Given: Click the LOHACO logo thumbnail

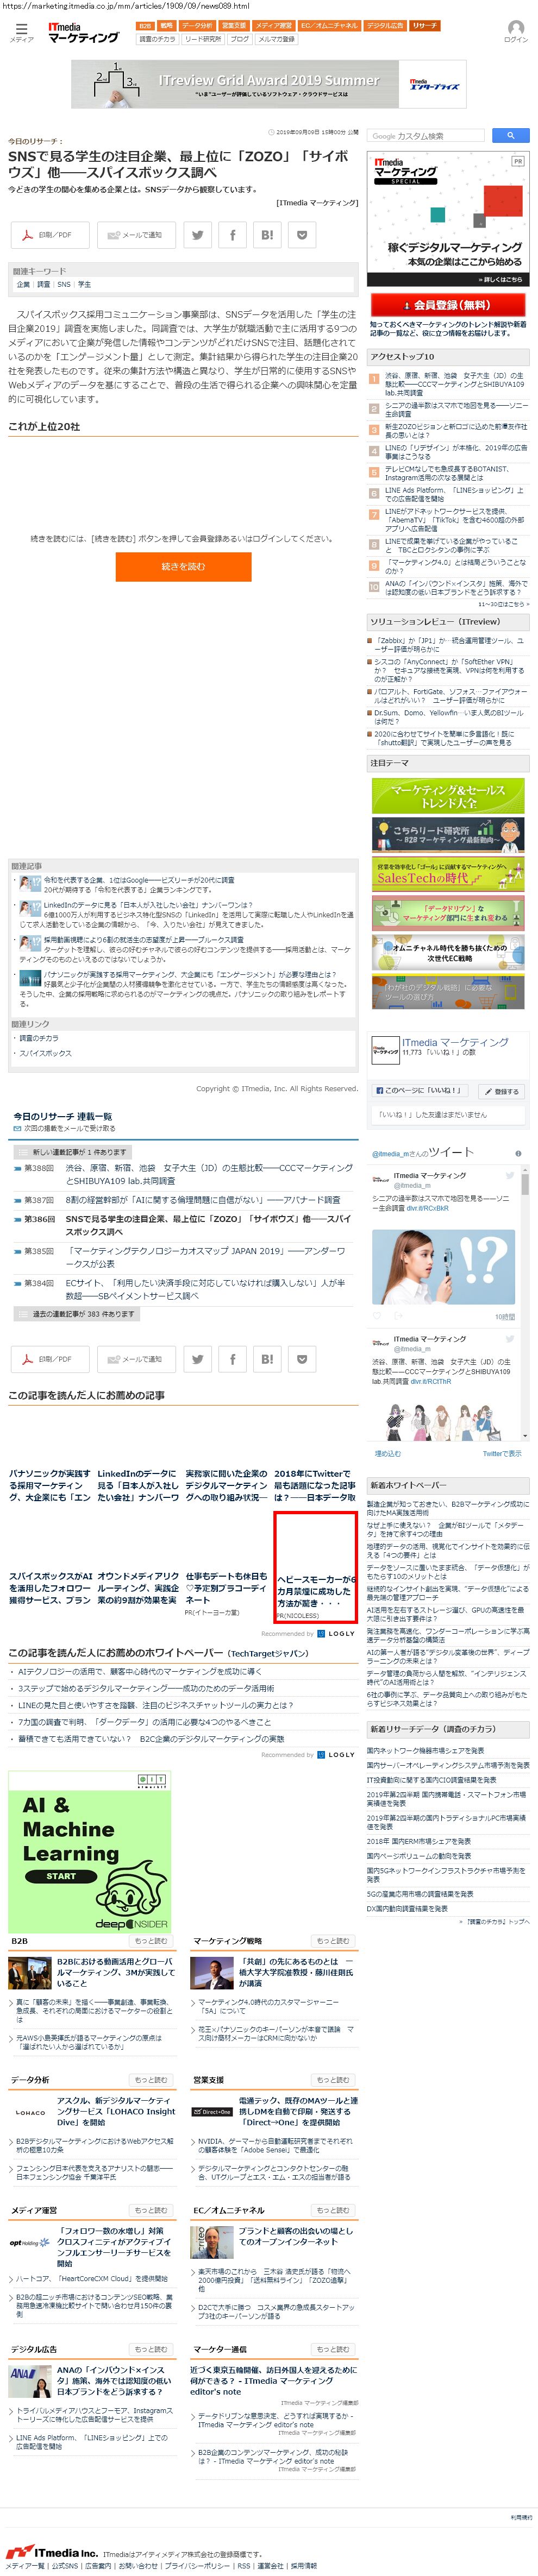Looking at the screenshot, I should click(31, 2112).
